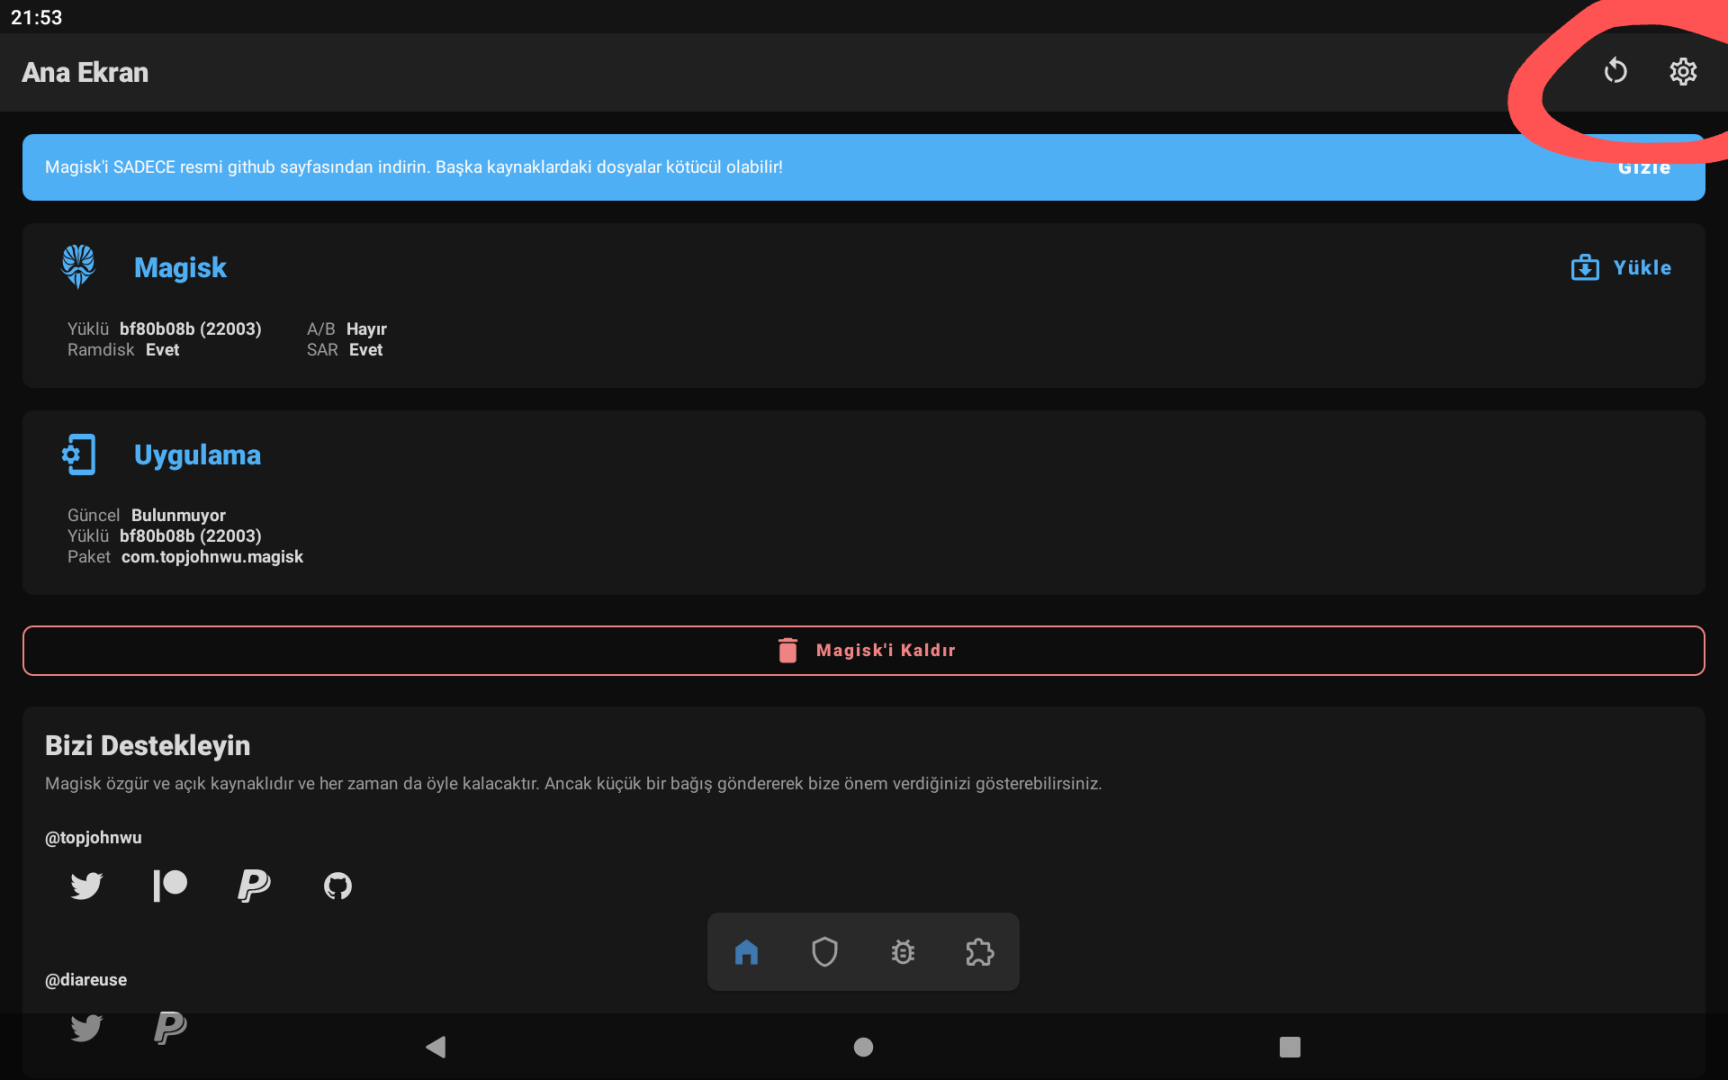Switch to the Logs bug tab
This screenshot has width=1728, height=1080.
903,952
